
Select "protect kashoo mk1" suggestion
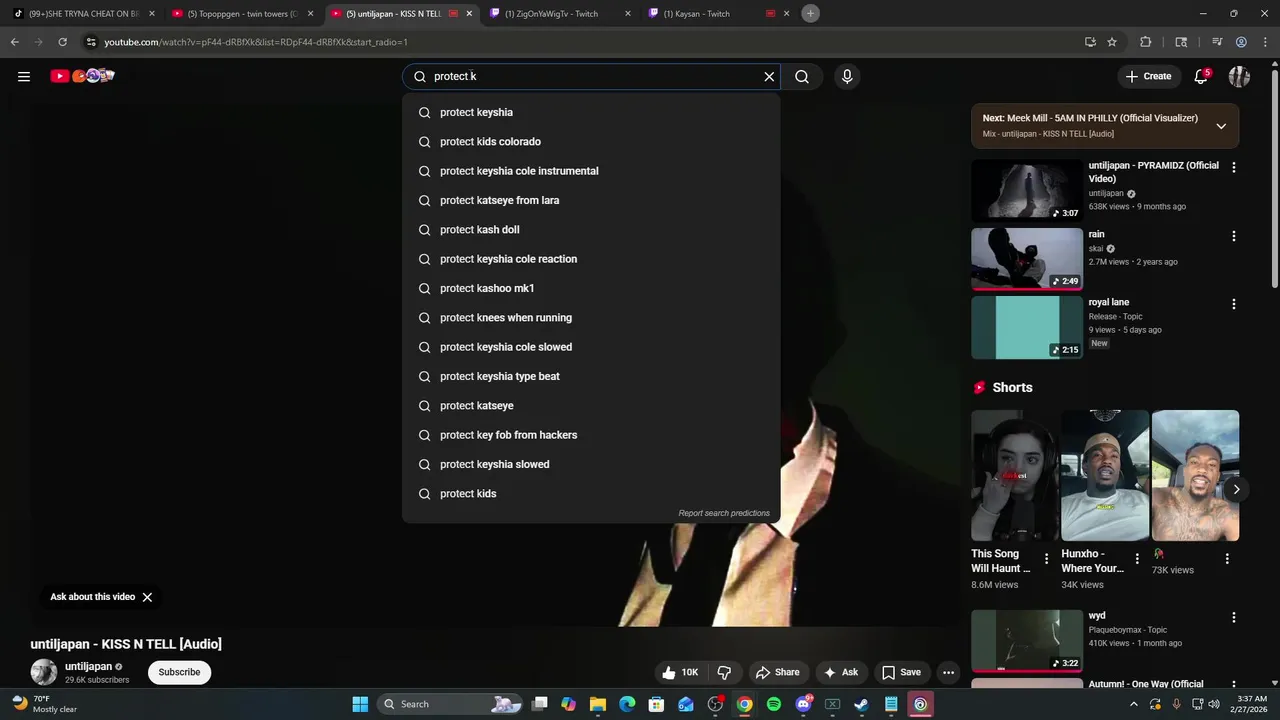pos(591,288)
